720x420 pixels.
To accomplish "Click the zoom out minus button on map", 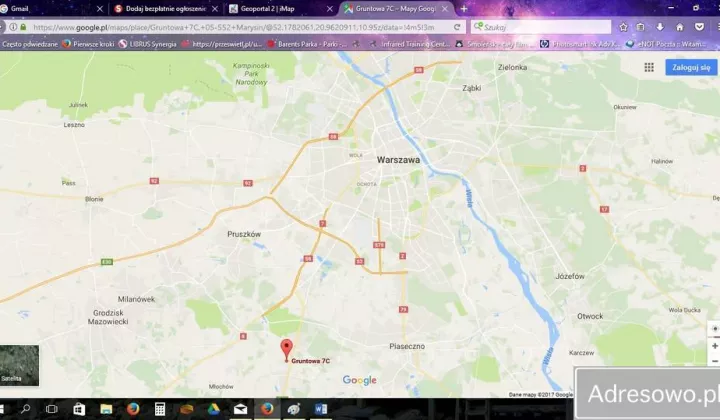I will click(x=714, y=361).
